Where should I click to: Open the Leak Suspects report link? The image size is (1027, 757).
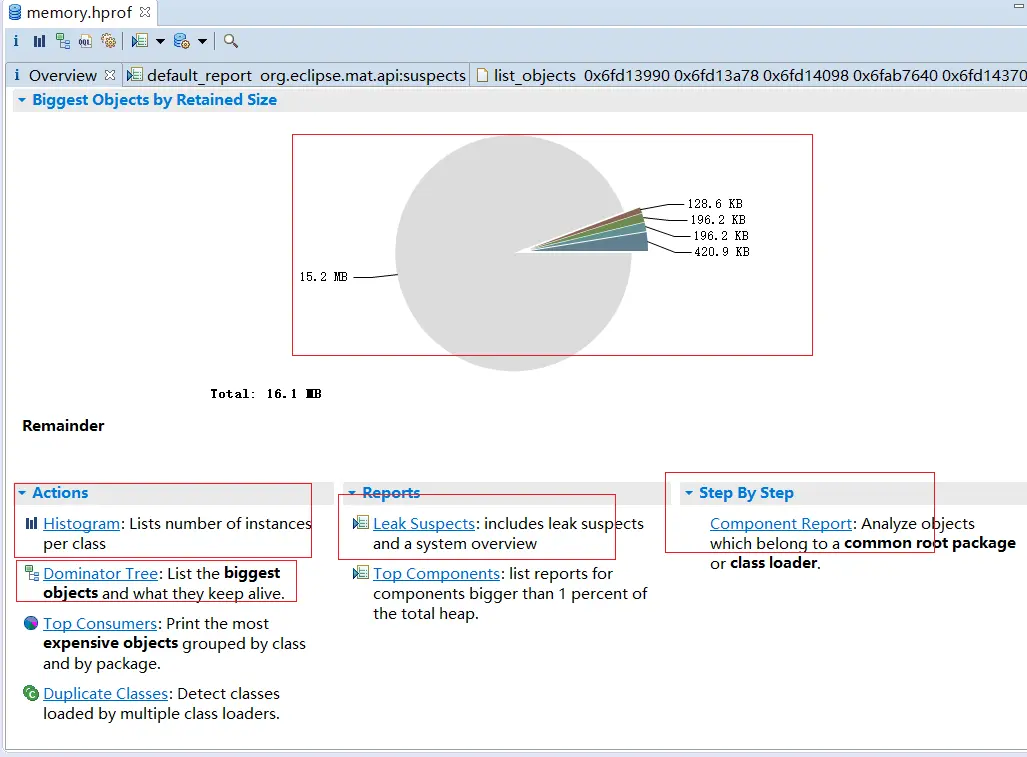point(424,524)
